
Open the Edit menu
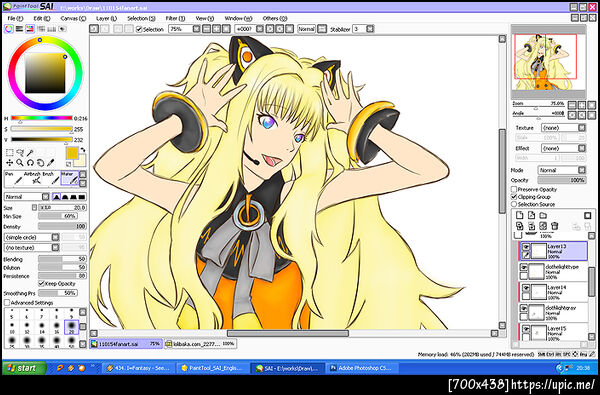pos(42,18)
